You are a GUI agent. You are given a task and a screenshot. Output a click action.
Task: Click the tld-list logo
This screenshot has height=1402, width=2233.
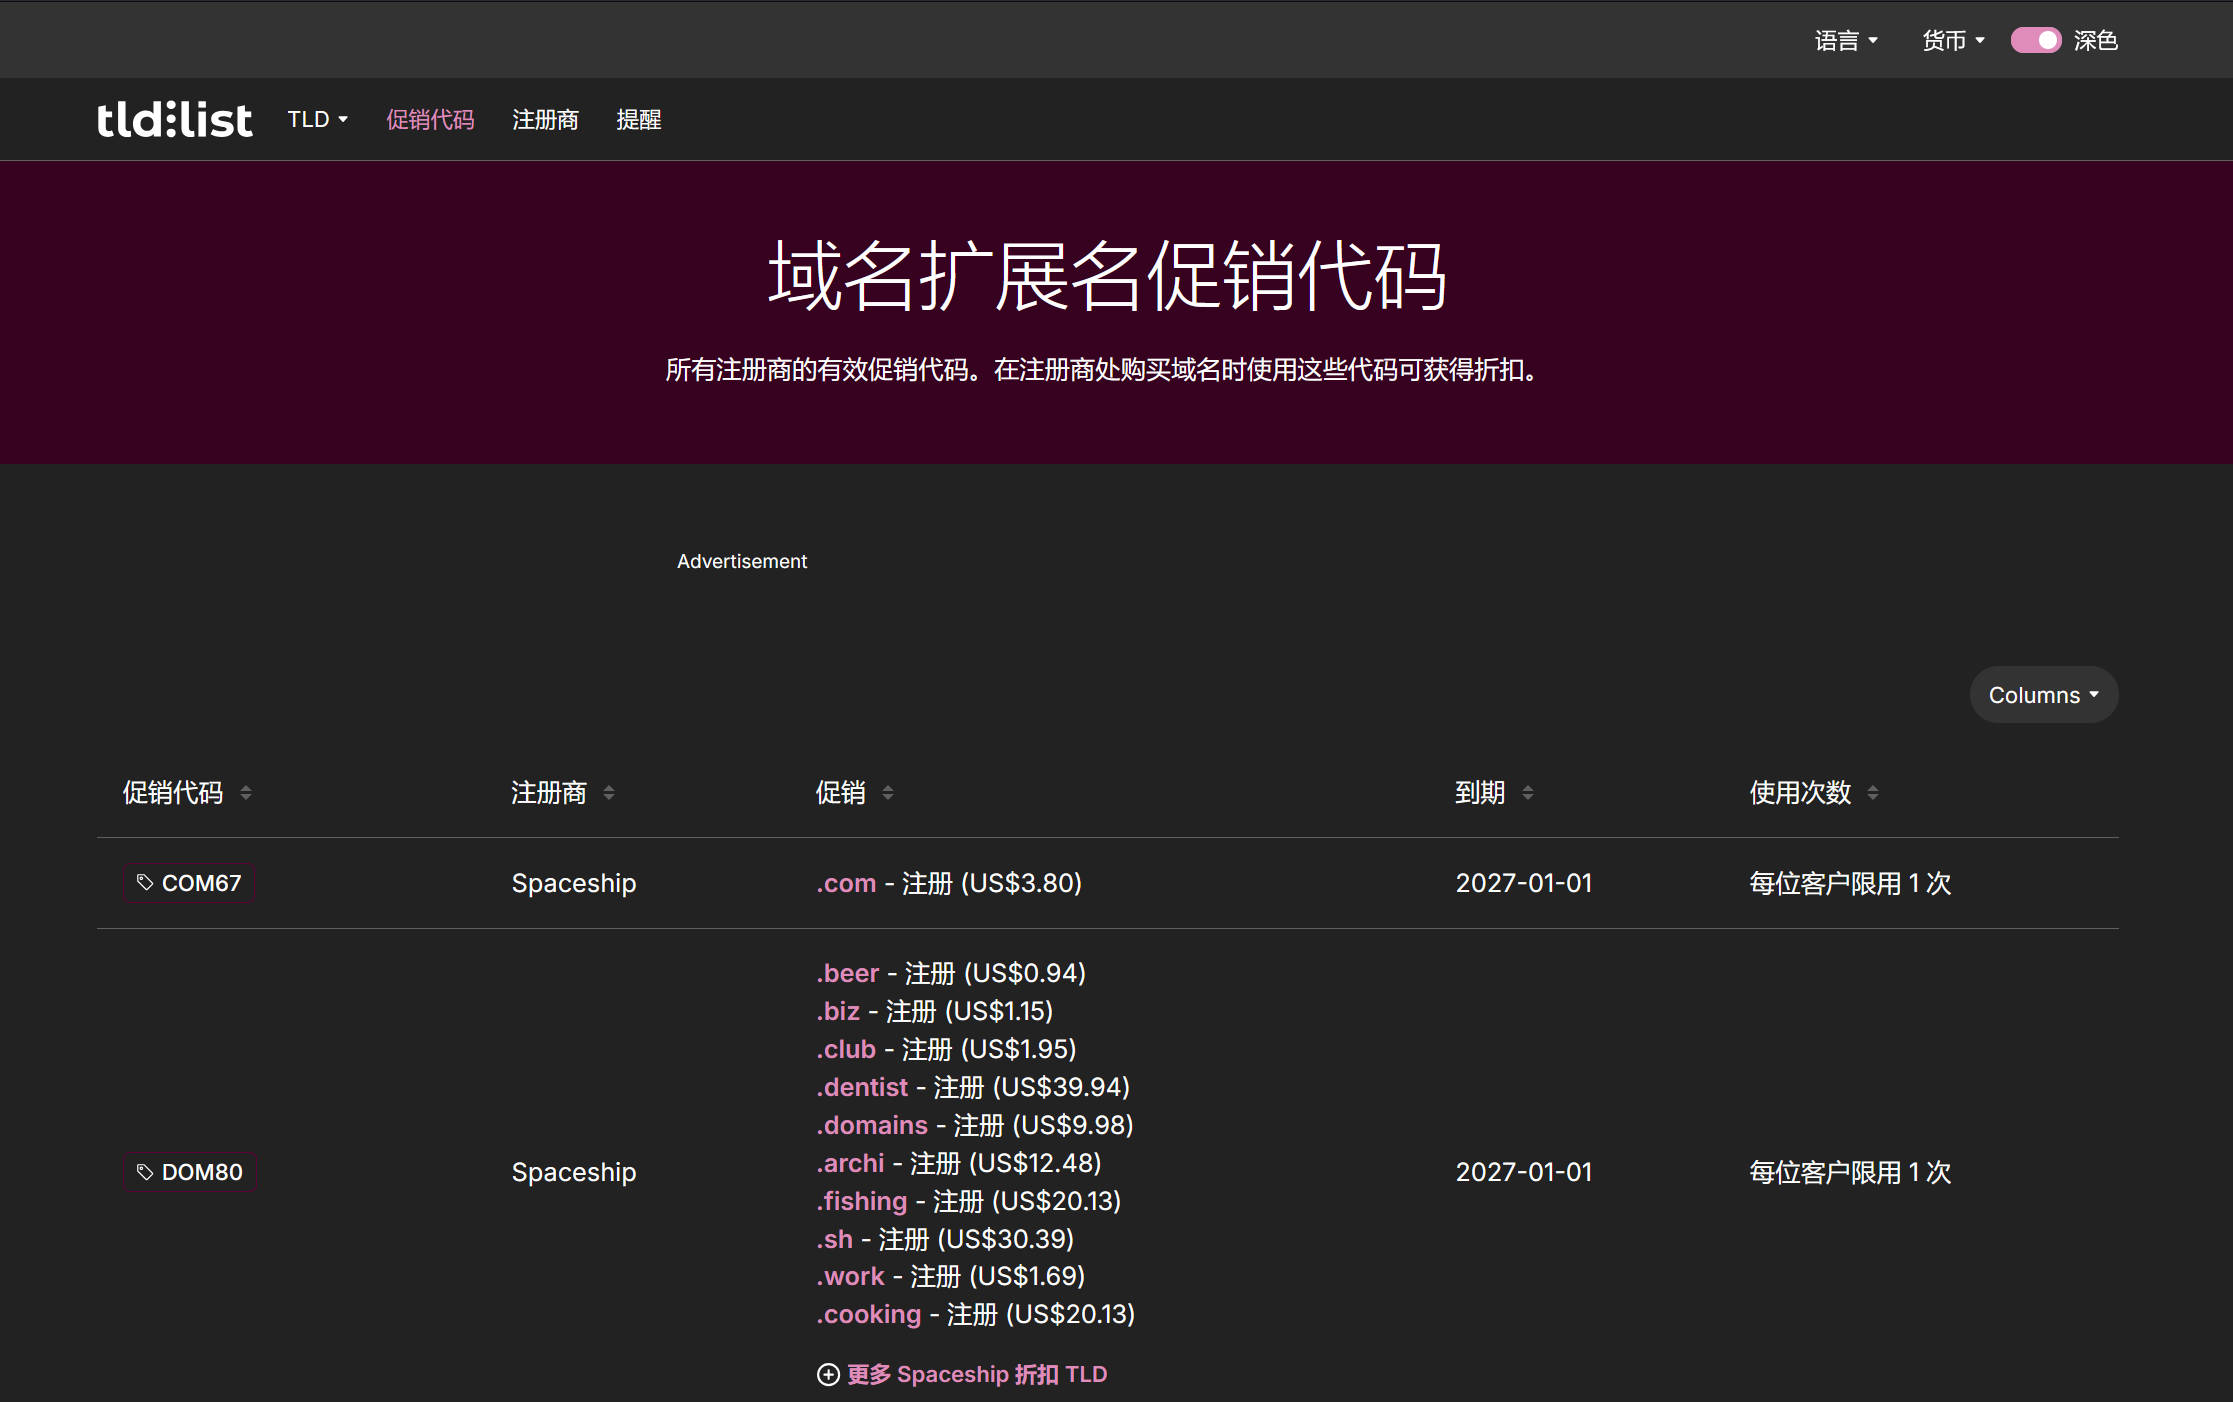tap(174, 120)
